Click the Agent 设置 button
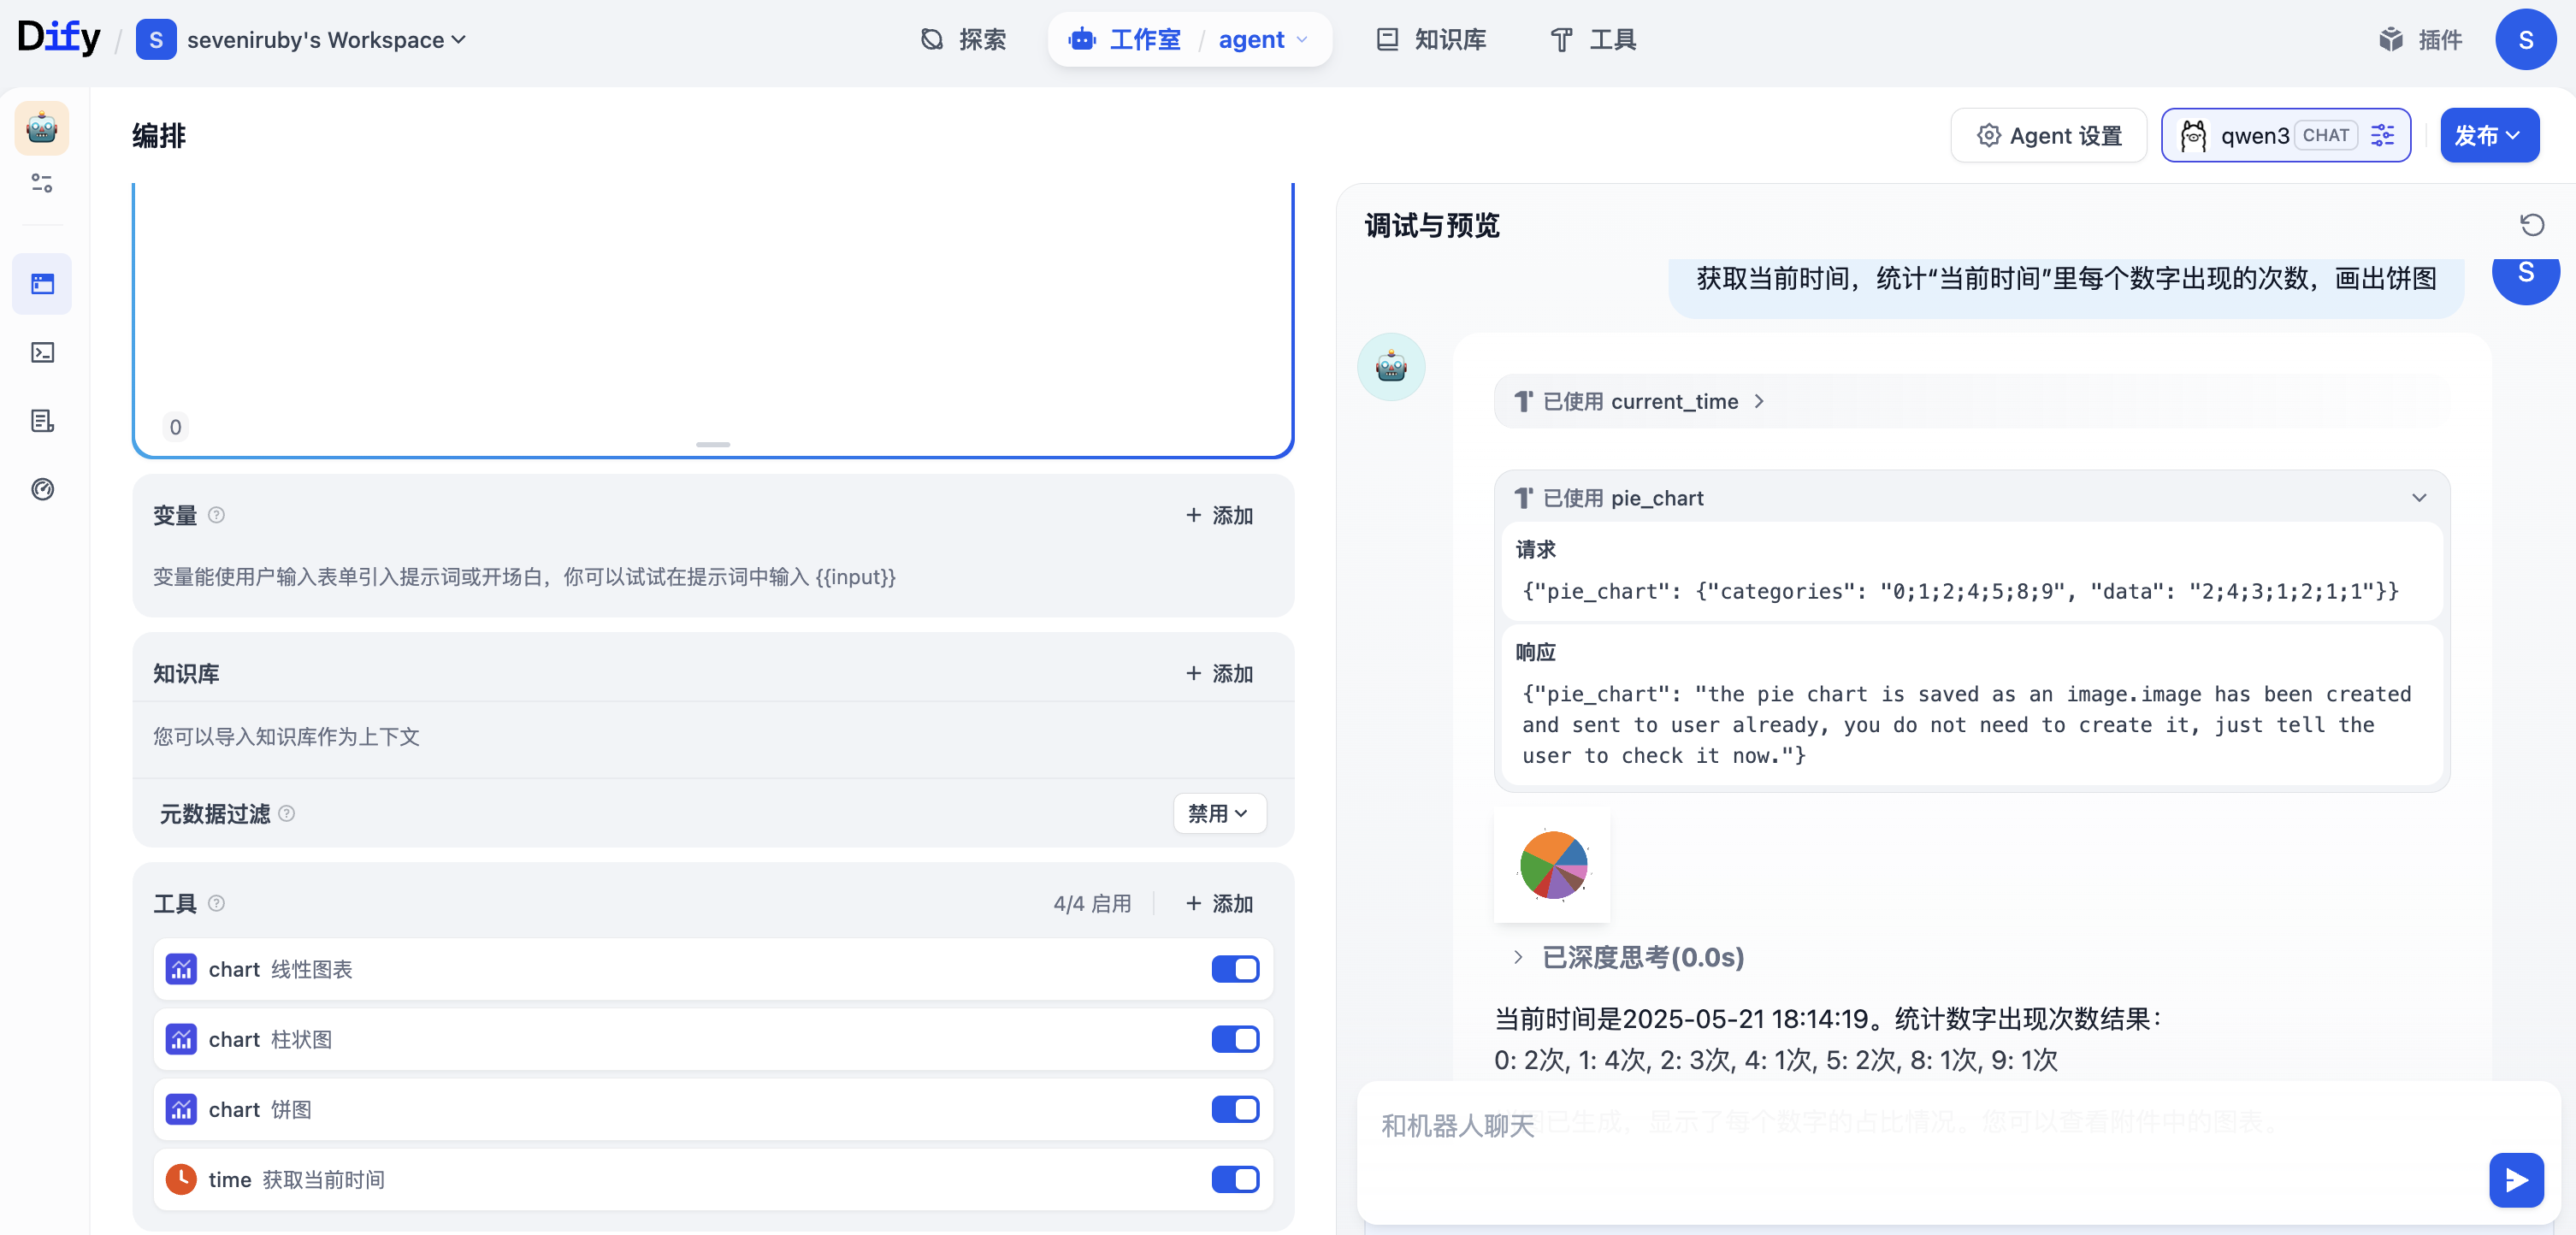Image resolution: width=2576 pixels, height=1235 pixels. click(x=2048, y=135)
